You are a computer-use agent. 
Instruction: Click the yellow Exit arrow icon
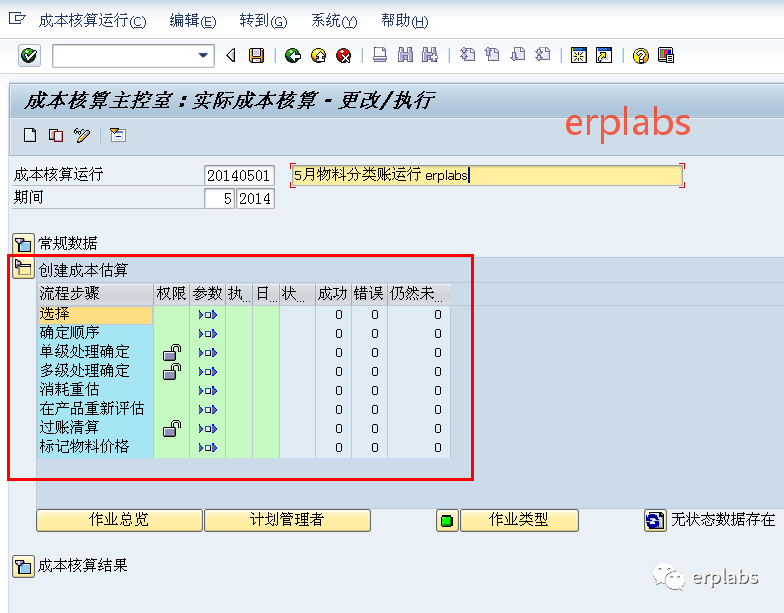(x=318, y=56)
